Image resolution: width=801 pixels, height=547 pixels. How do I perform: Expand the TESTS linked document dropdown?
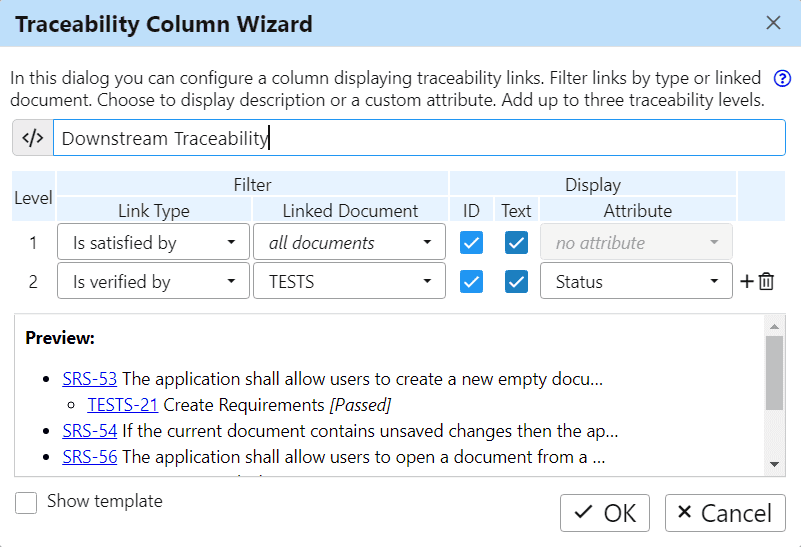point(349,282)
